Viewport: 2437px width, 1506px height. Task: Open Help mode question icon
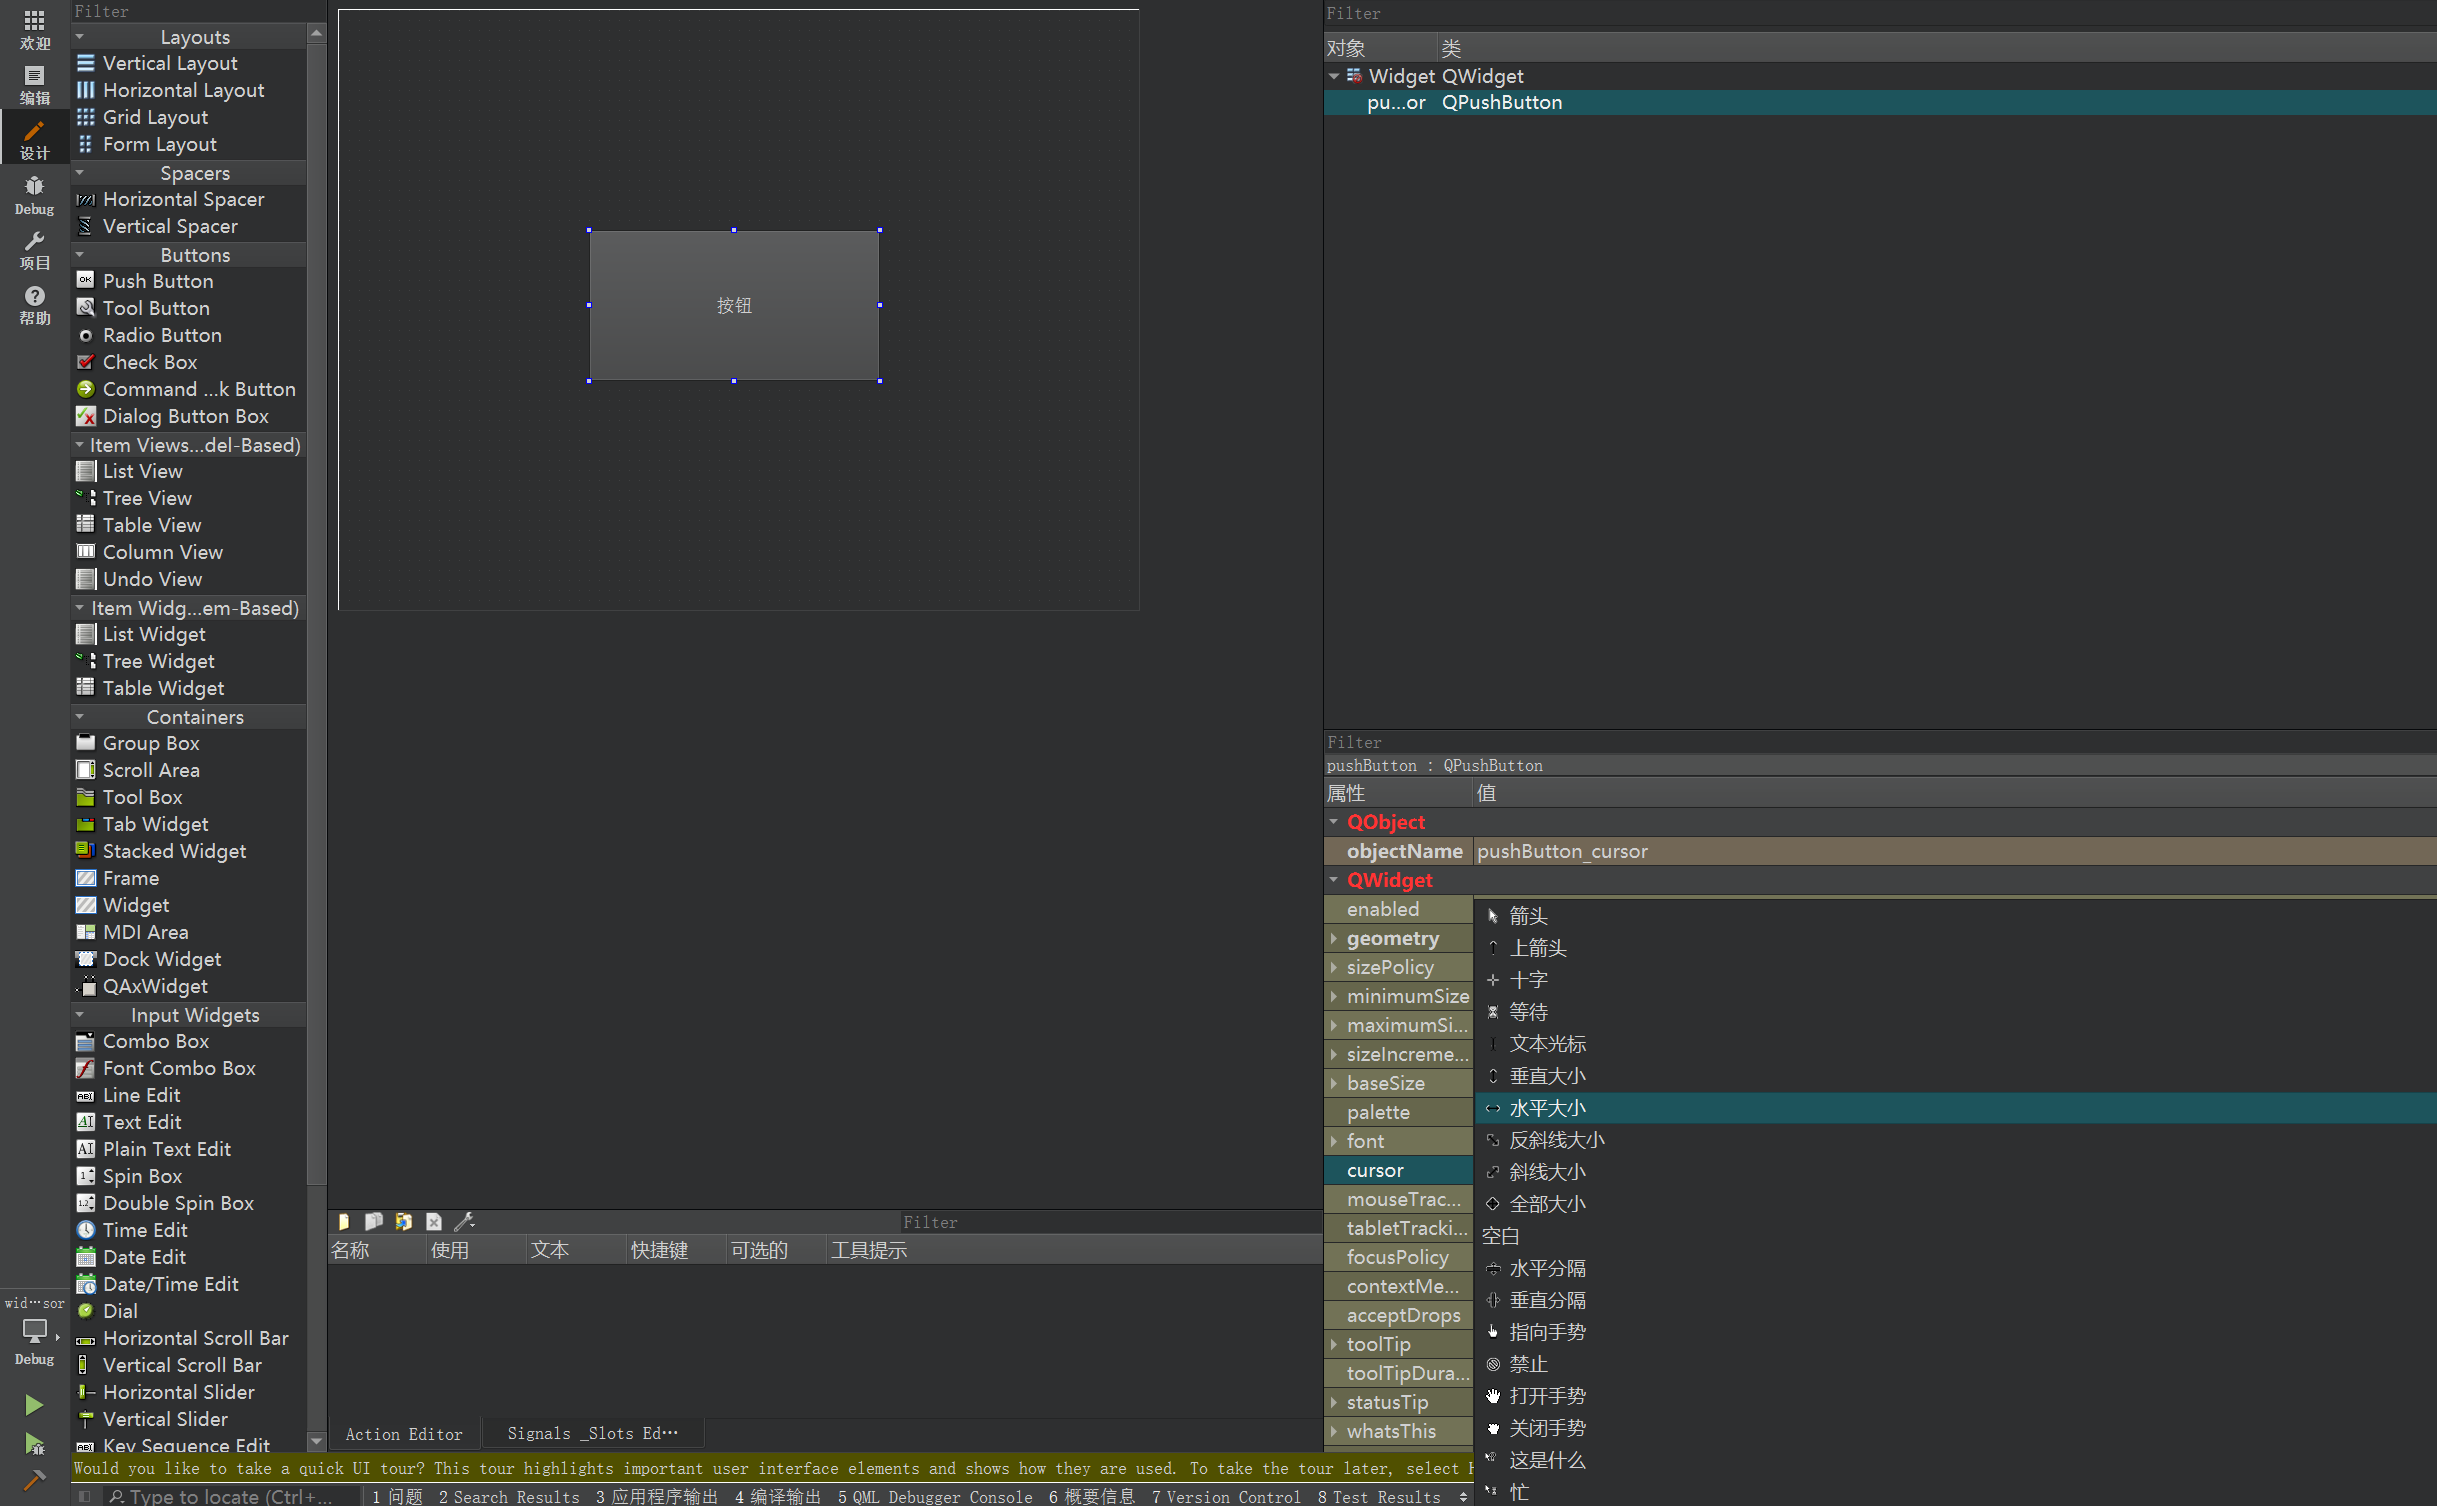coord(34,304)
